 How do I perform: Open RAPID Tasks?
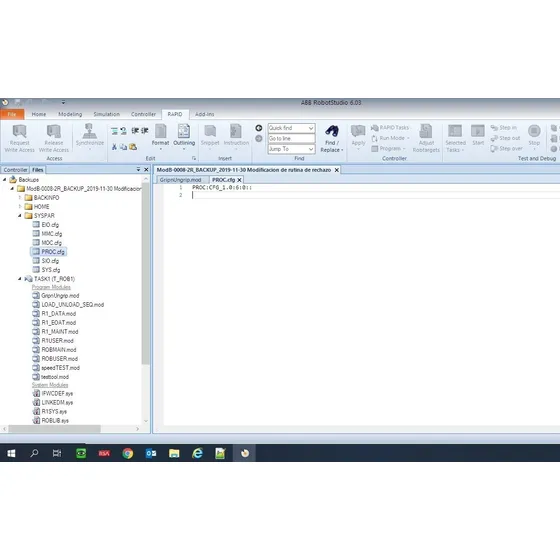tap(390, 128)
